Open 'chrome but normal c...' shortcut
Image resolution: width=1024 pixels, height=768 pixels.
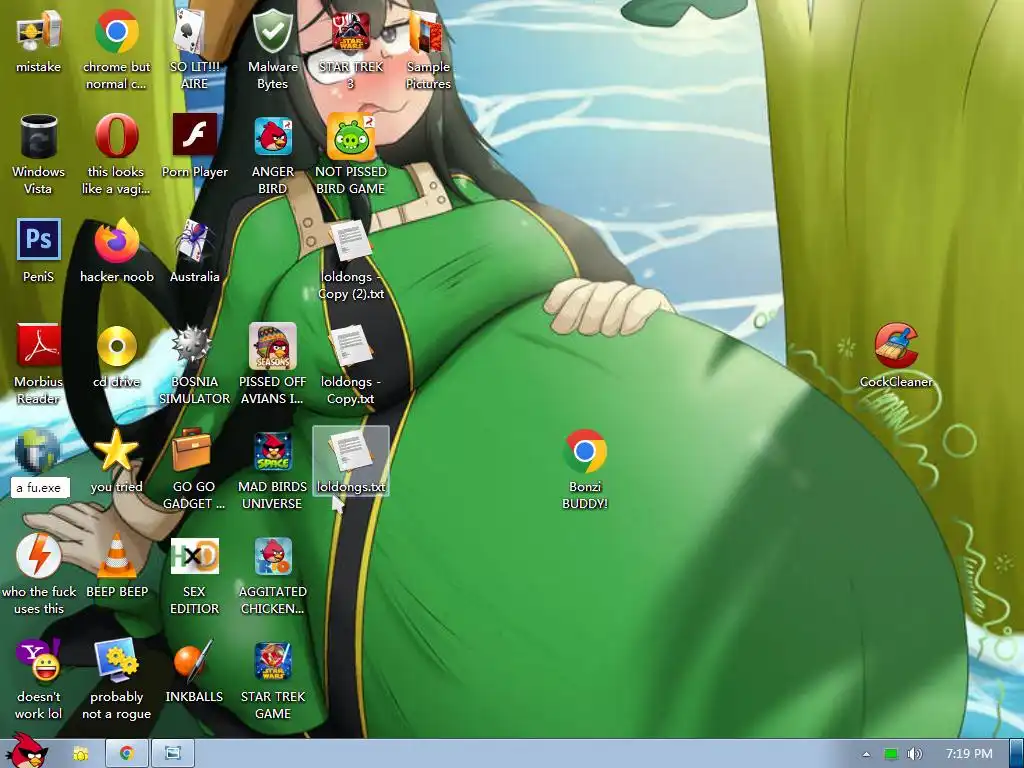pyautogui.click(x=116, y=31)
